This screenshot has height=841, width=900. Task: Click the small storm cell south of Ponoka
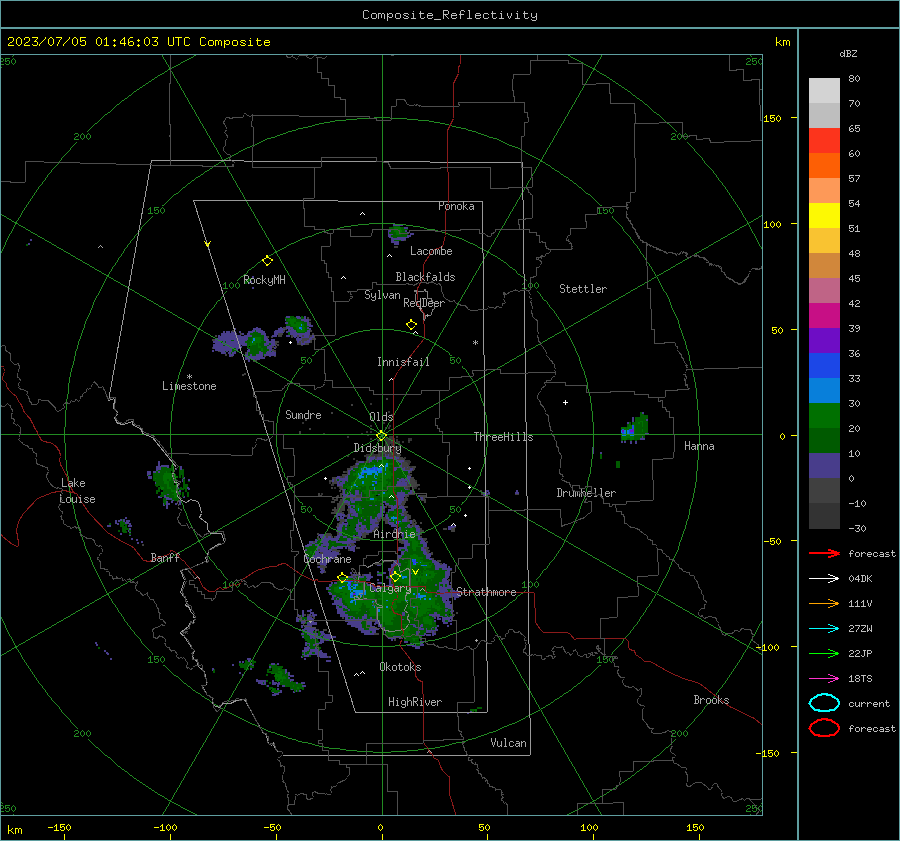[399, 233]
